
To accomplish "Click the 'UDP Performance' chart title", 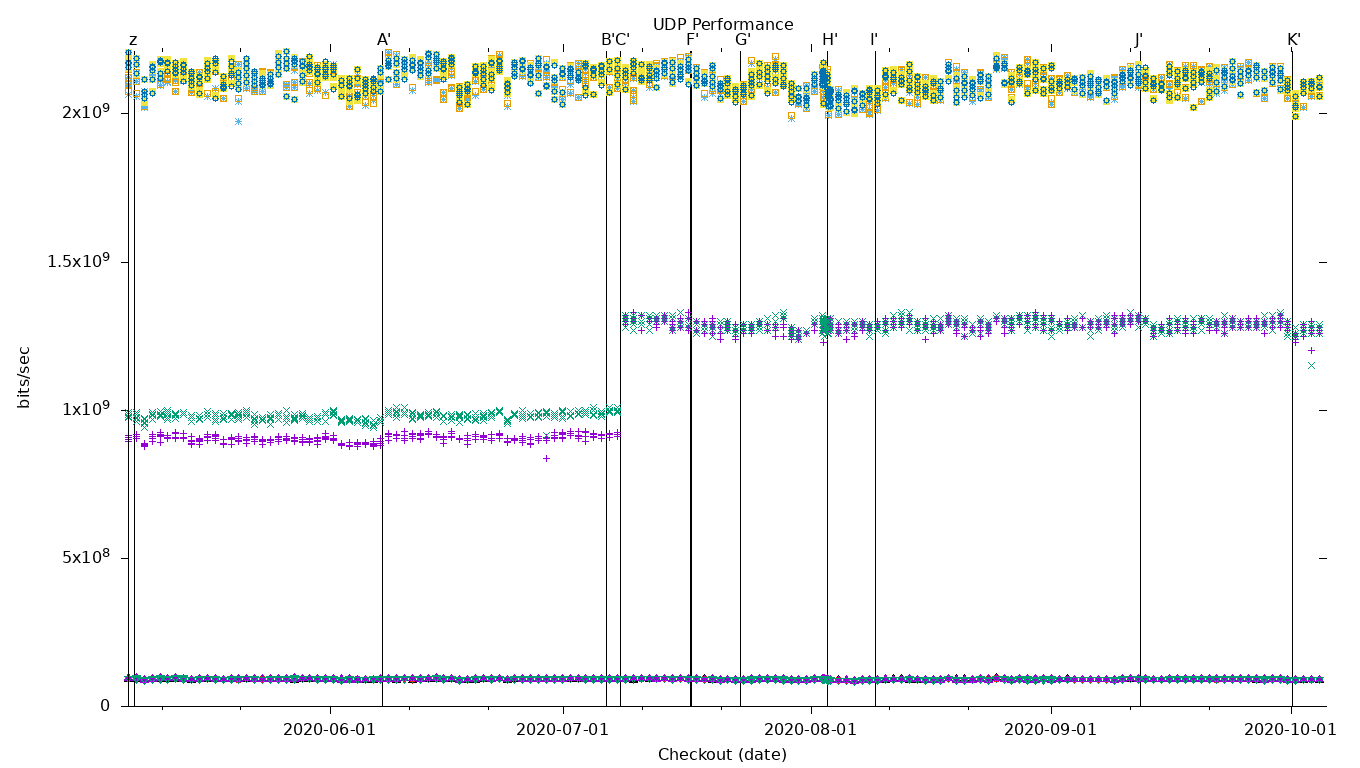I will tap(723, 25).
